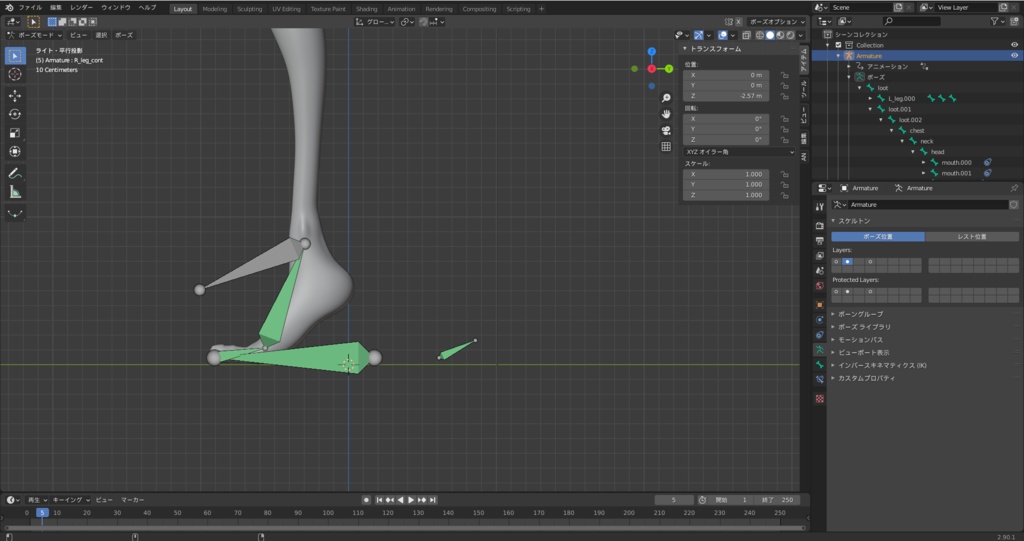Open the XYZ Euler rotation mode dropdown
This screenshot has height=541, width=1024.
pyautogui.click(x=739, y=152)
